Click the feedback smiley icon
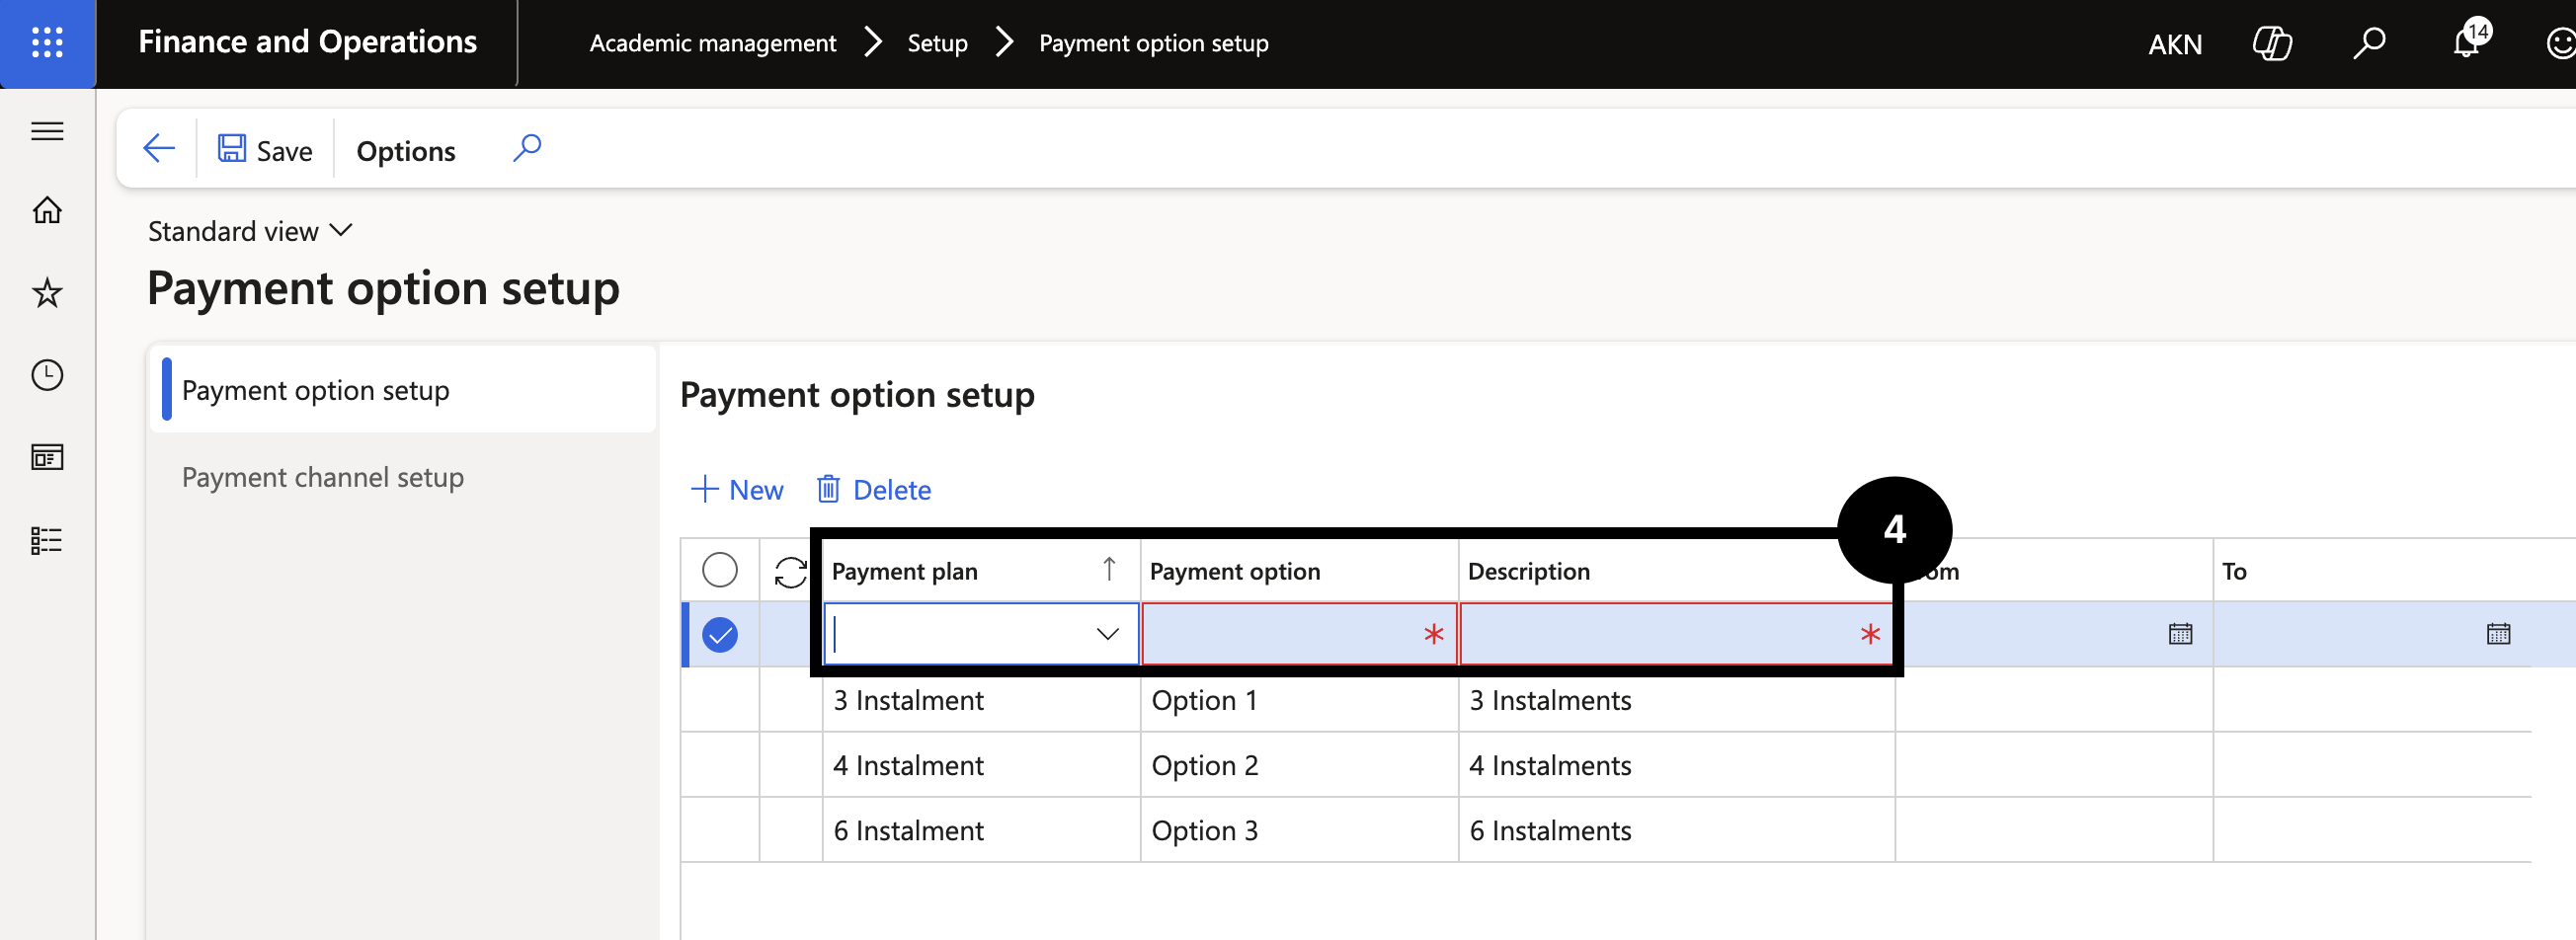This screenshot has width=2576, height=940. click(x=2561, y=43)
